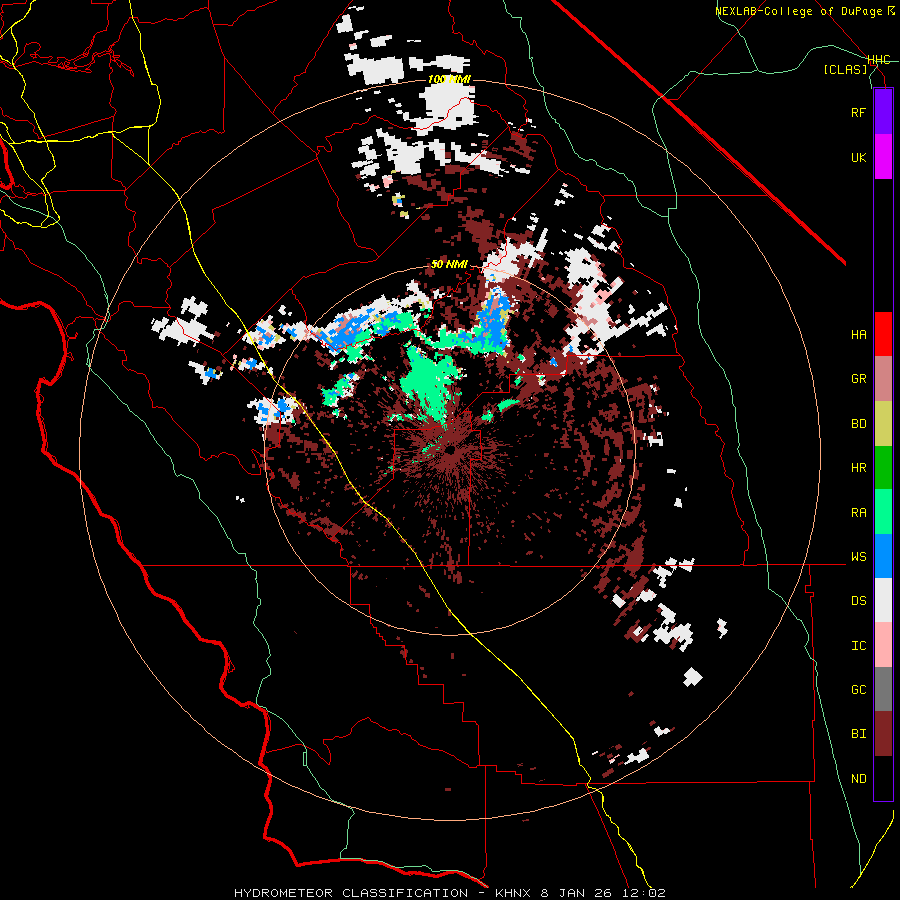Click the ND legend label
This screenshot has width=900, height=900.
[858, 779]
